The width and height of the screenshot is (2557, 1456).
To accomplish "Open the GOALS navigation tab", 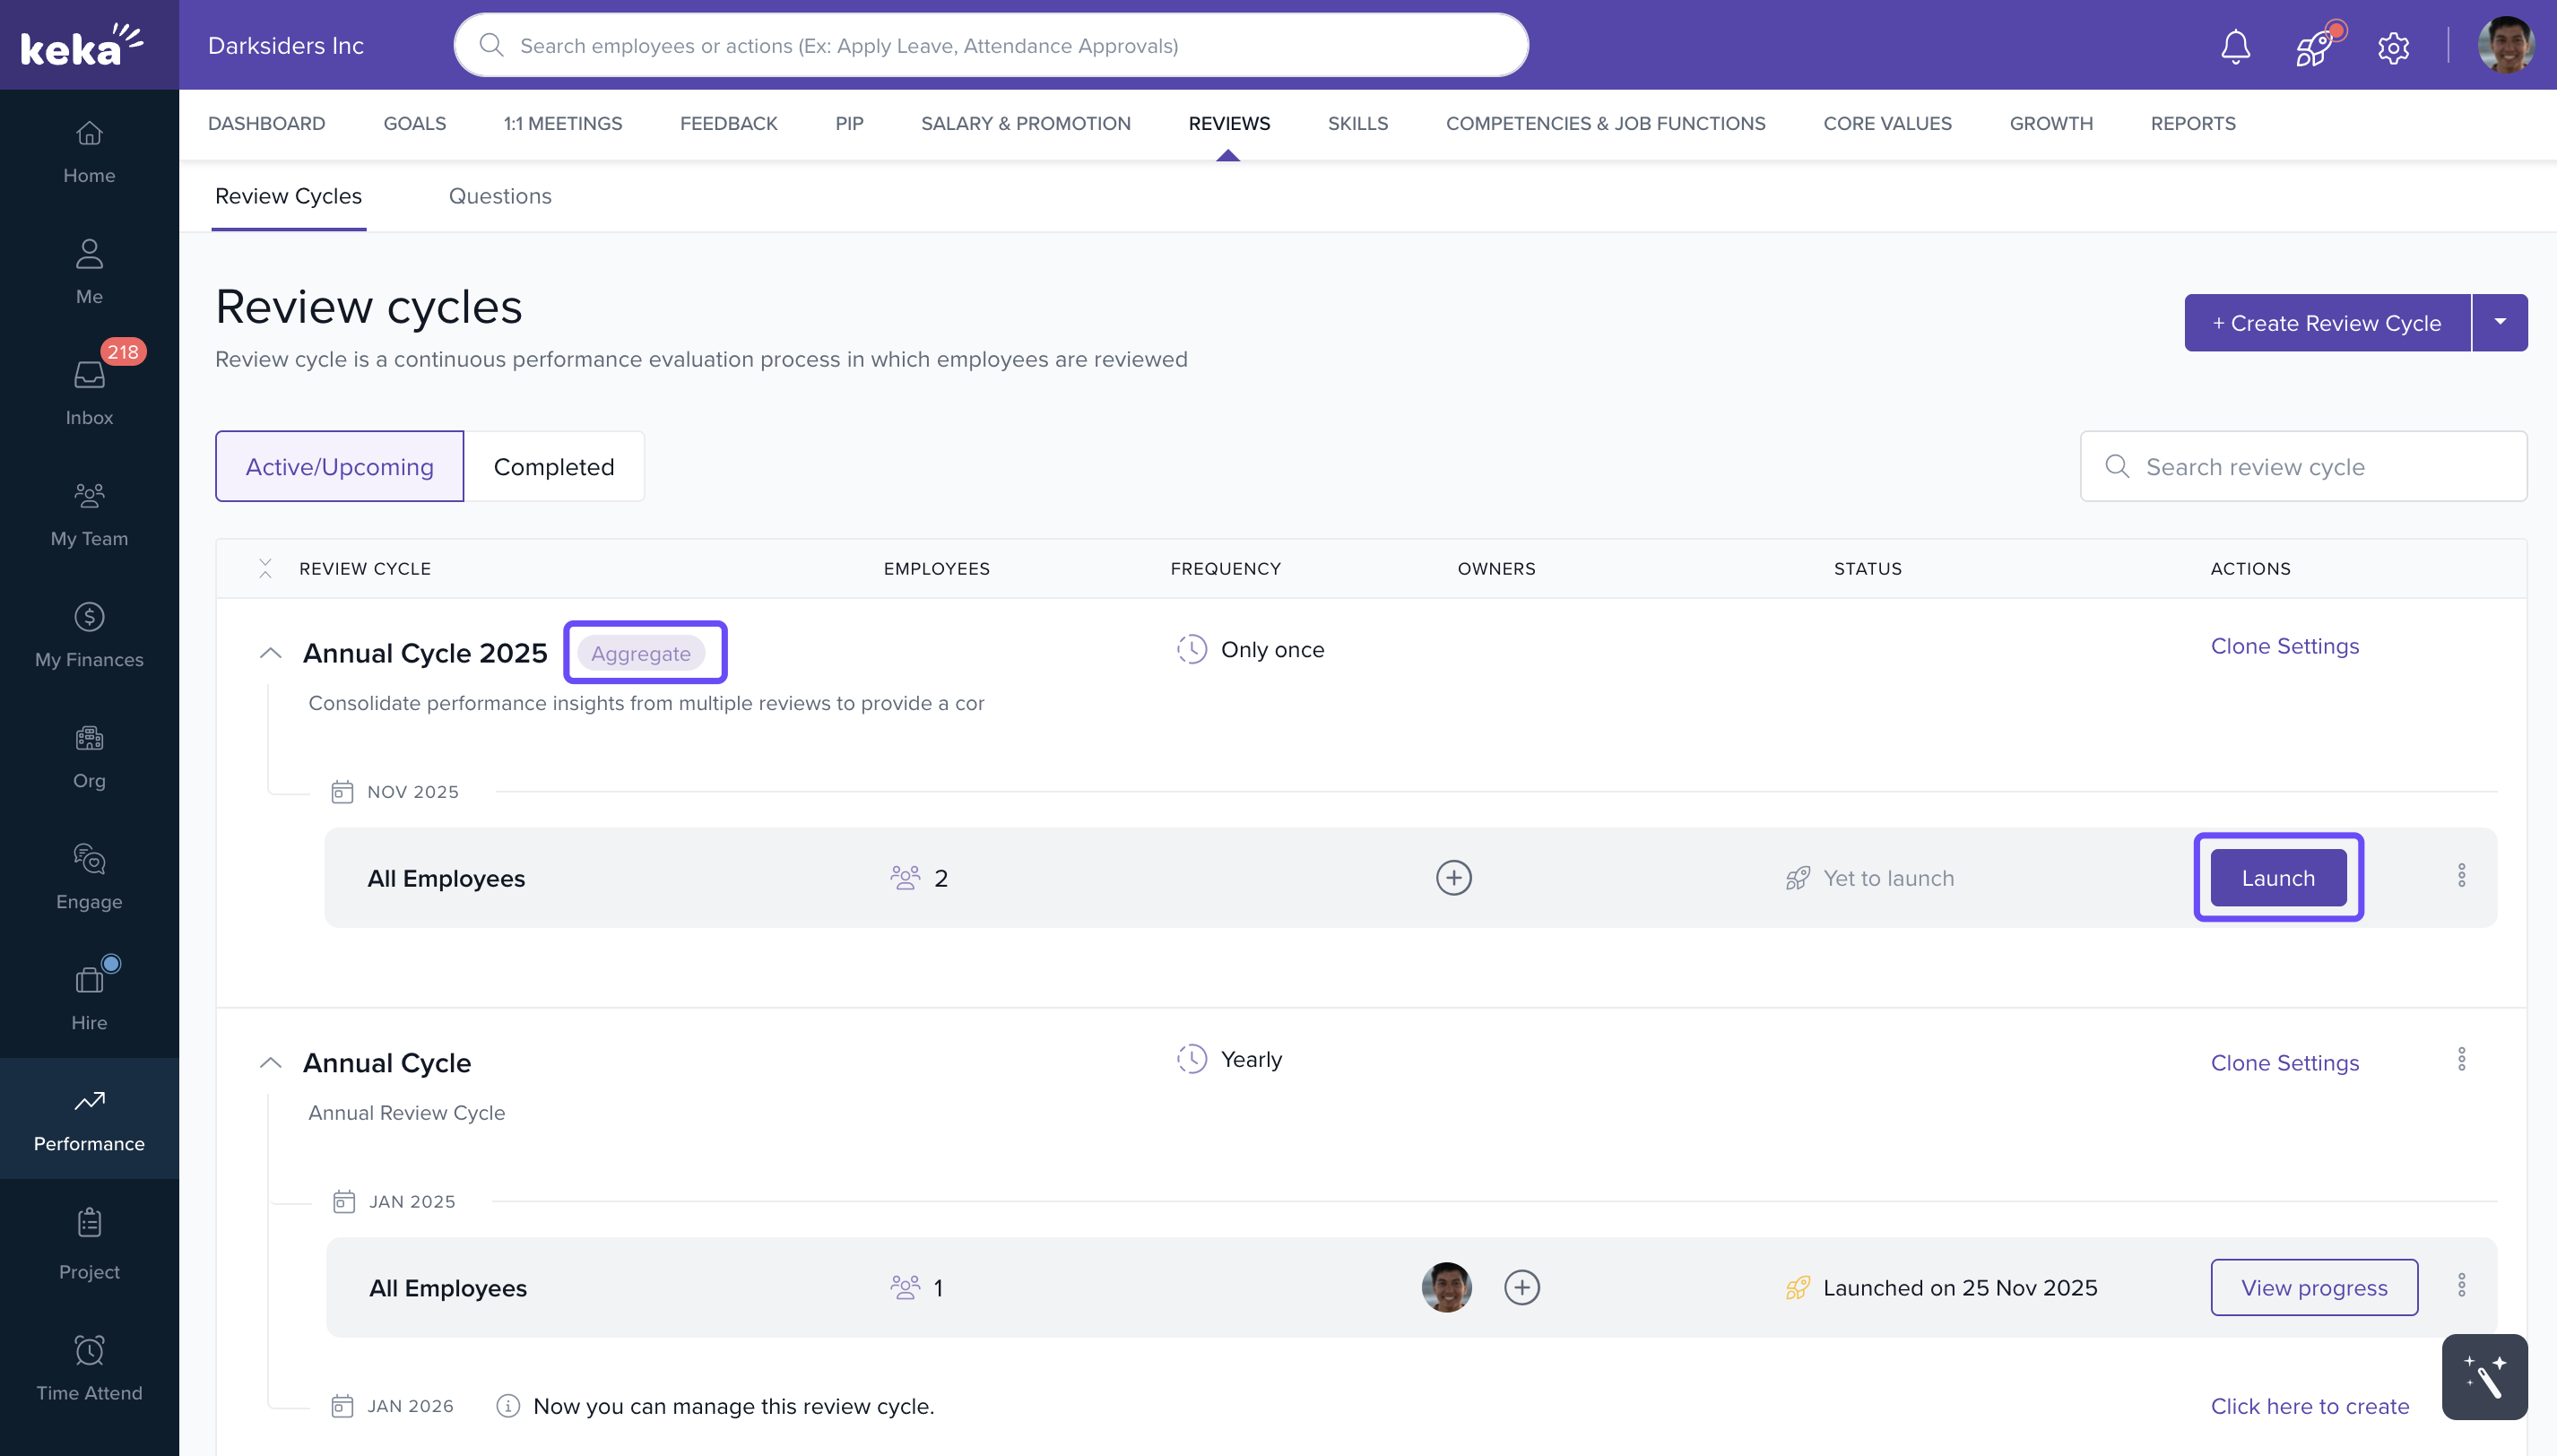I will pyautogui.click(x=413, y=123).
